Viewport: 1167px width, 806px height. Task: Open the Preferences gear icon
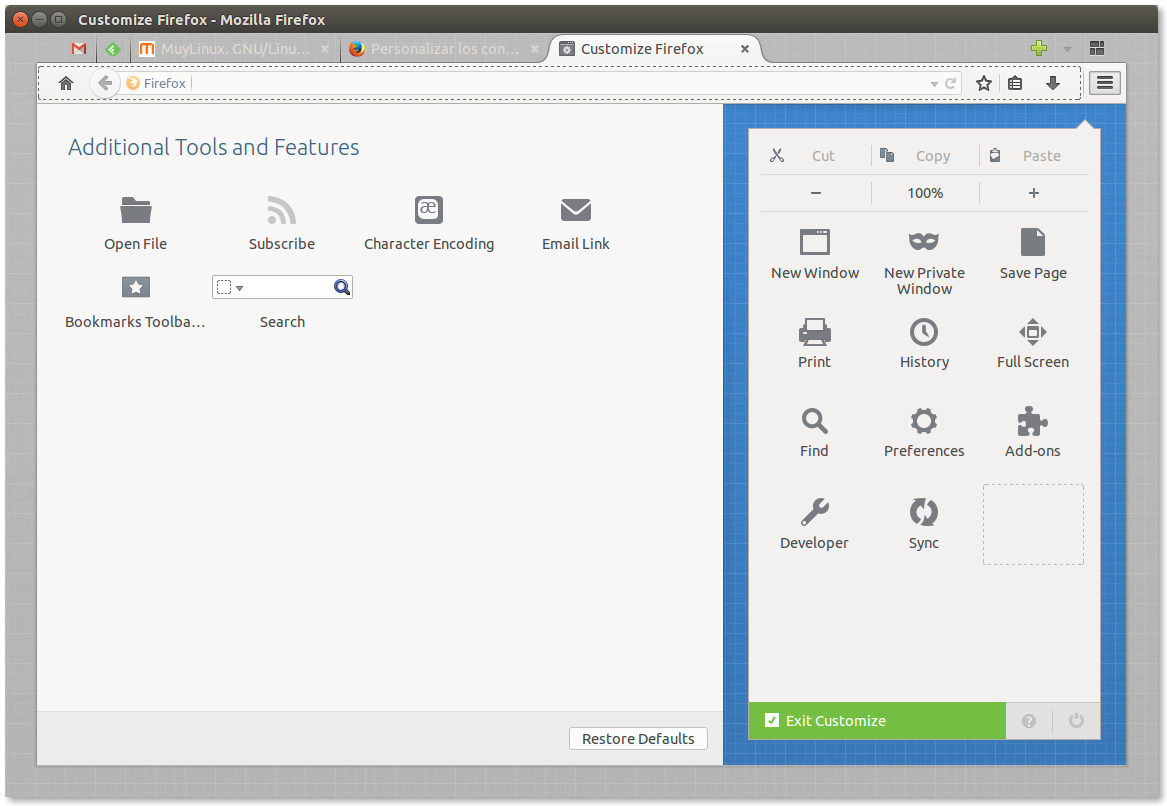click(924, 421)
